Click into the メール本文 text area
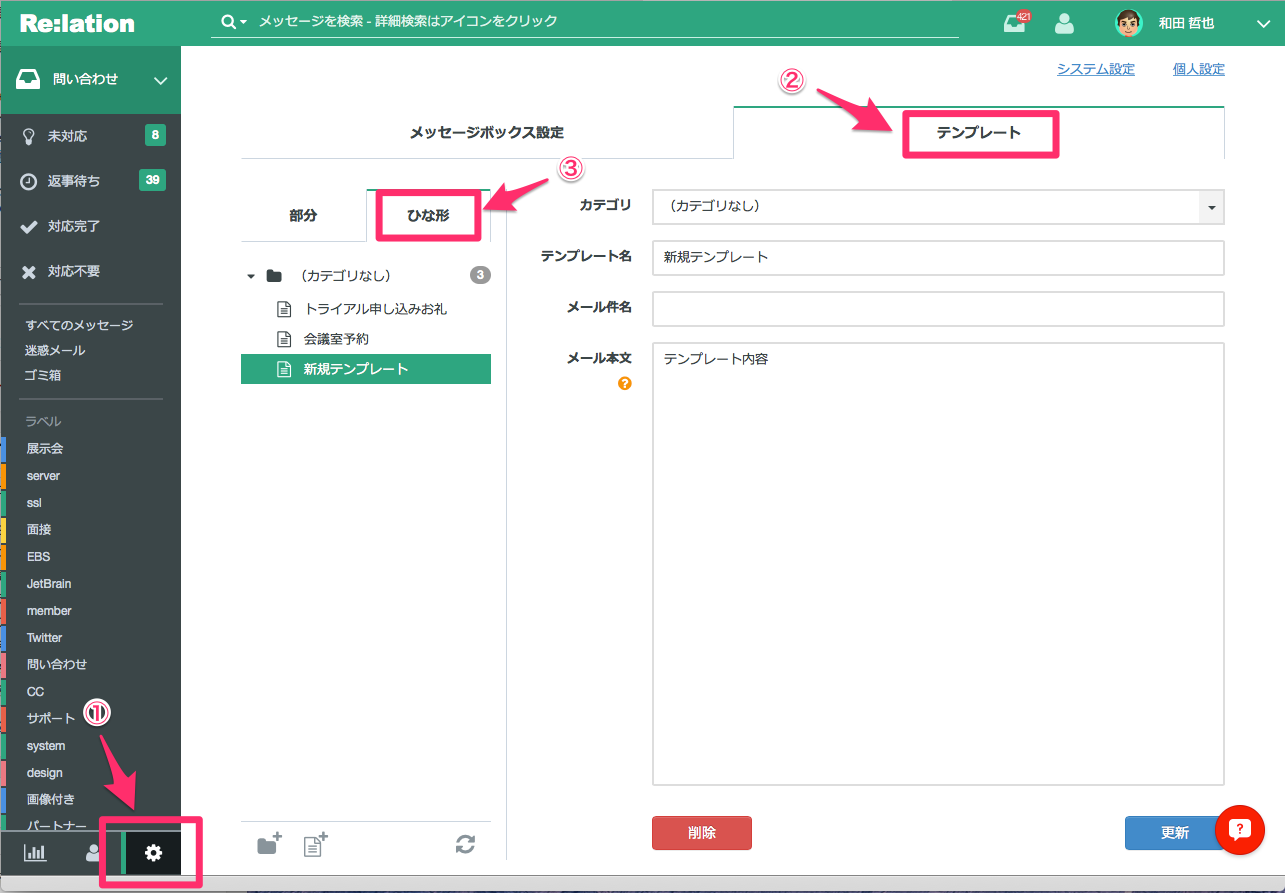Viewport: 1285px width, 893px height. point(938,564)
